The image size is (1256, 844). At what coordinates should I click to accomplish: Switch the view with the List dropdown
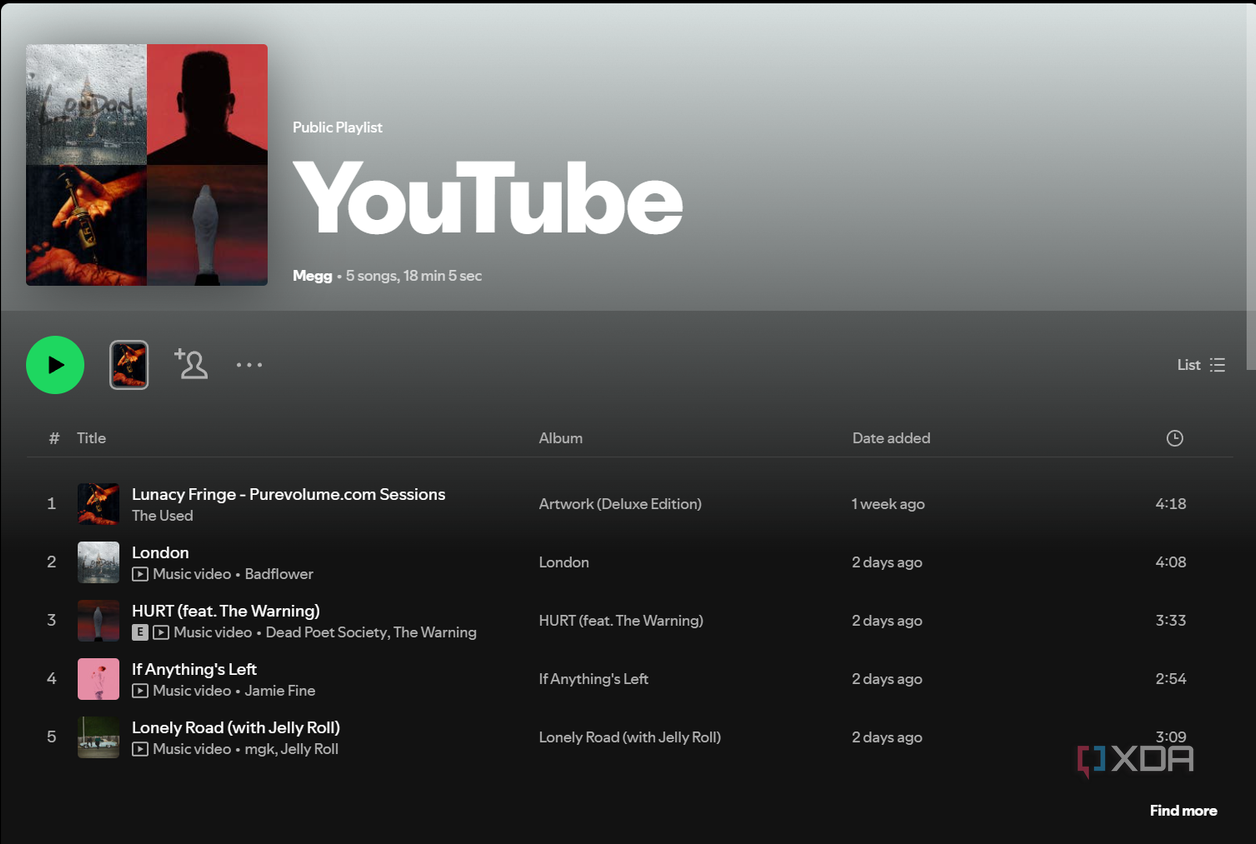1201,365
